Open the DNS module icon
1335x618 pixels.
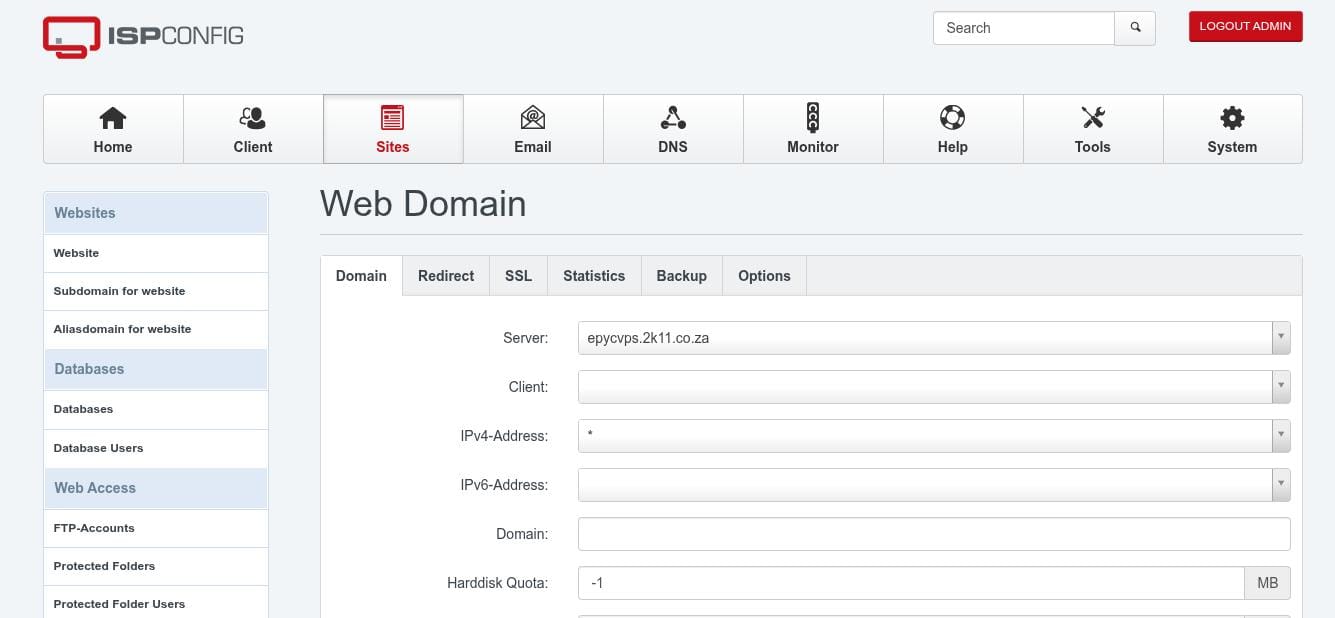pyautogui.click(x=673, y=118)
